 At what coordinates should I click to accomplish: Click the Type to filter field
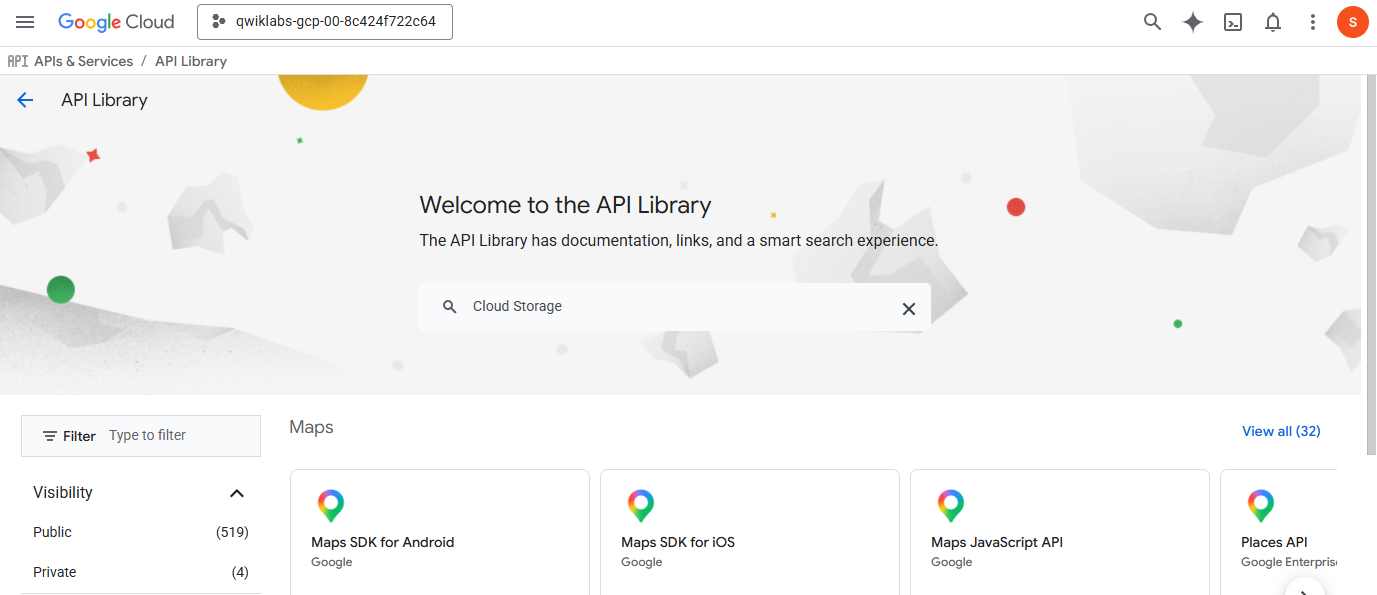[x=180, y=436]
